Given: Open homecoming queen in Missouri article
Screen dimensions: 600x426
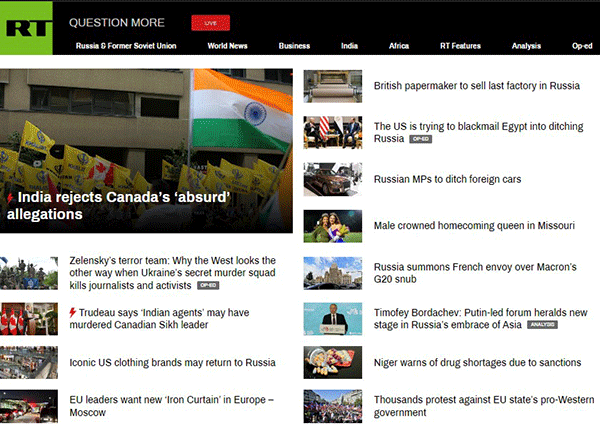Looking at the screenshot, I should click(x=474, y=225).
